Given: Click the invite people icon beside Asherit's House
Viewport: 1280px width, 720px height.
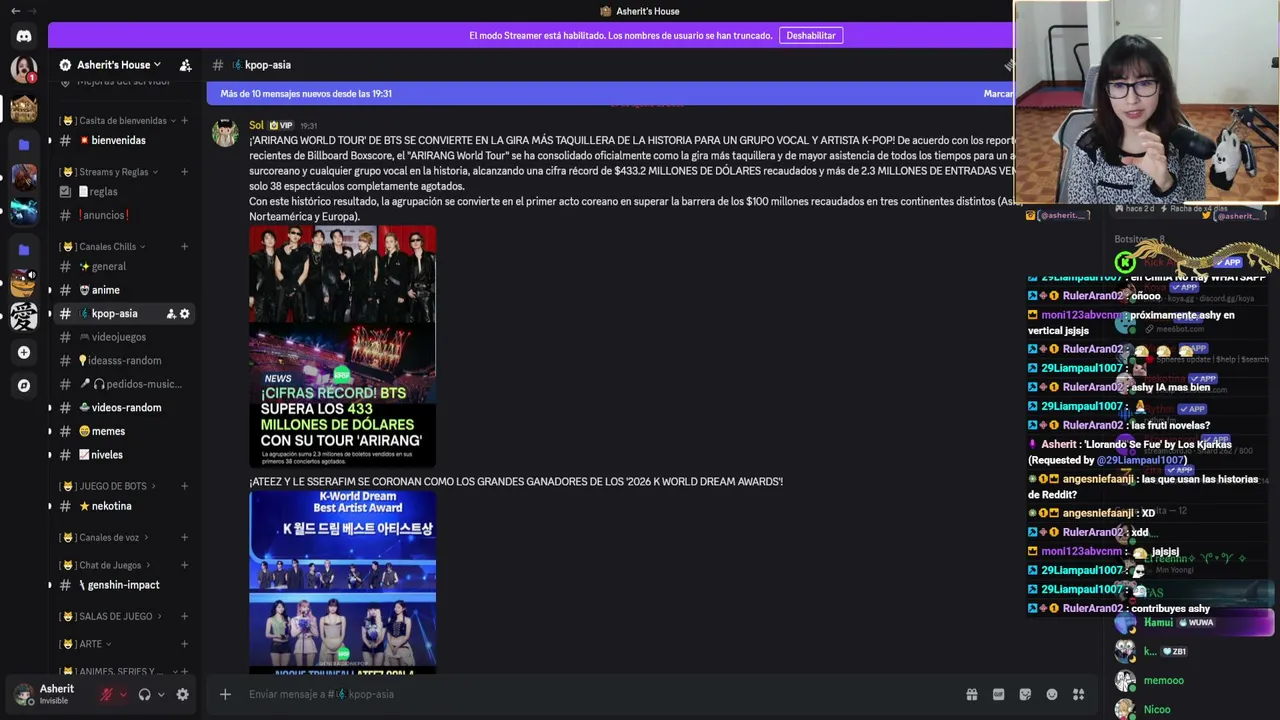Looking at the screenshot, I should [x=185, y=65].
